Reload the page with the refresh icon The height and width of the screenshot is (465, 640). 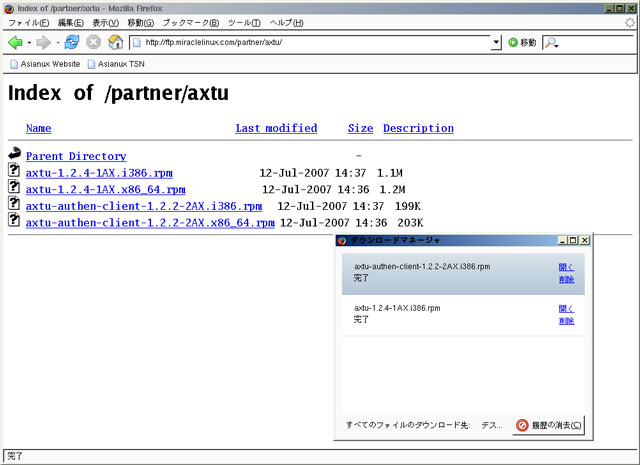click(x=72, y=42)
